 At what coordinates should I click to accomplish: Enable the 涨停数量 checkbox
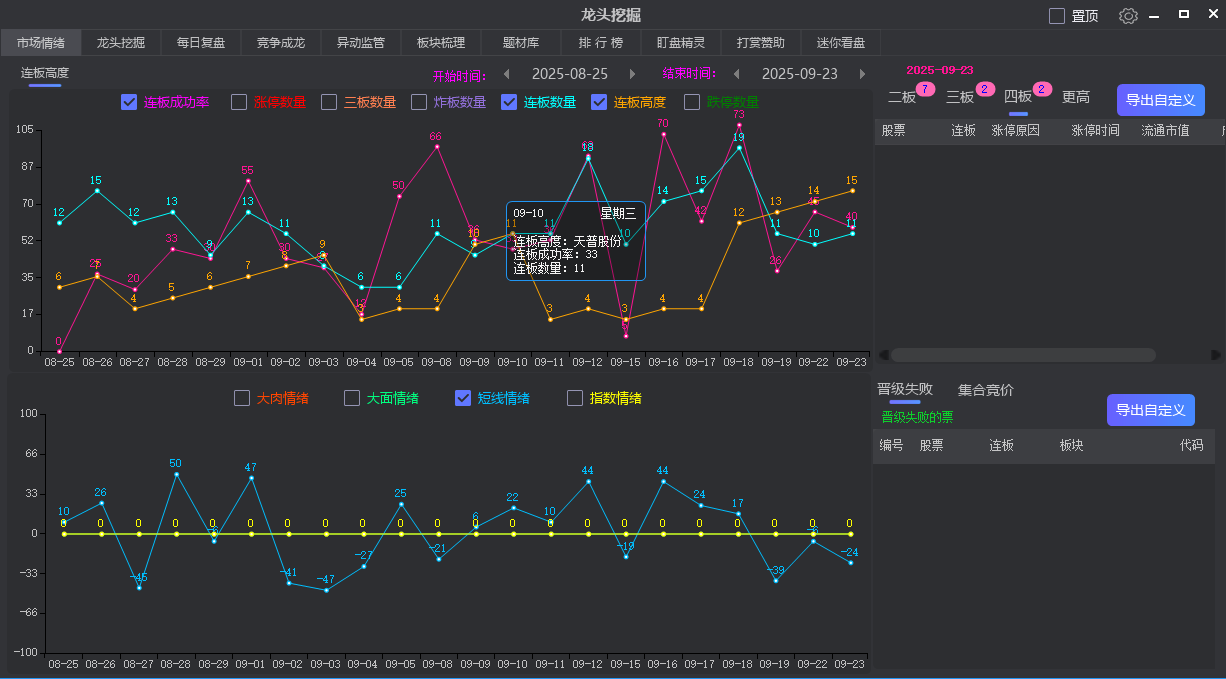(x=237, y=101)
